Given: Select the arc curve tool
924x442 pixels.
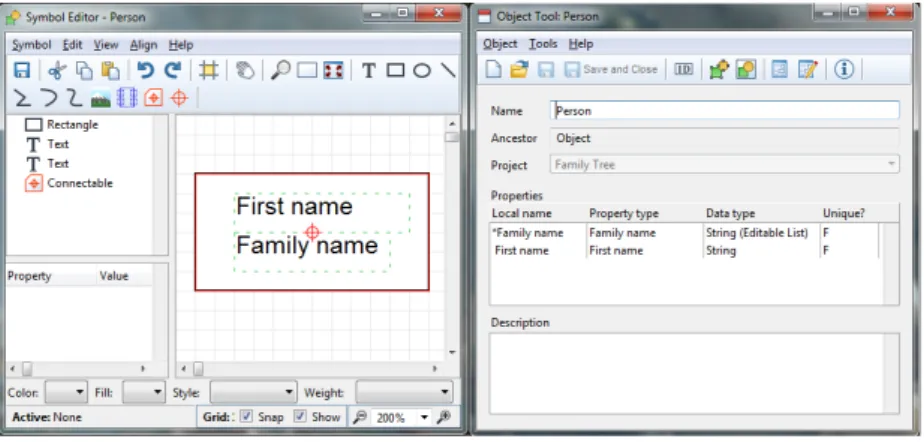Looking at the screenshot, I should click(x=50, y=98).
